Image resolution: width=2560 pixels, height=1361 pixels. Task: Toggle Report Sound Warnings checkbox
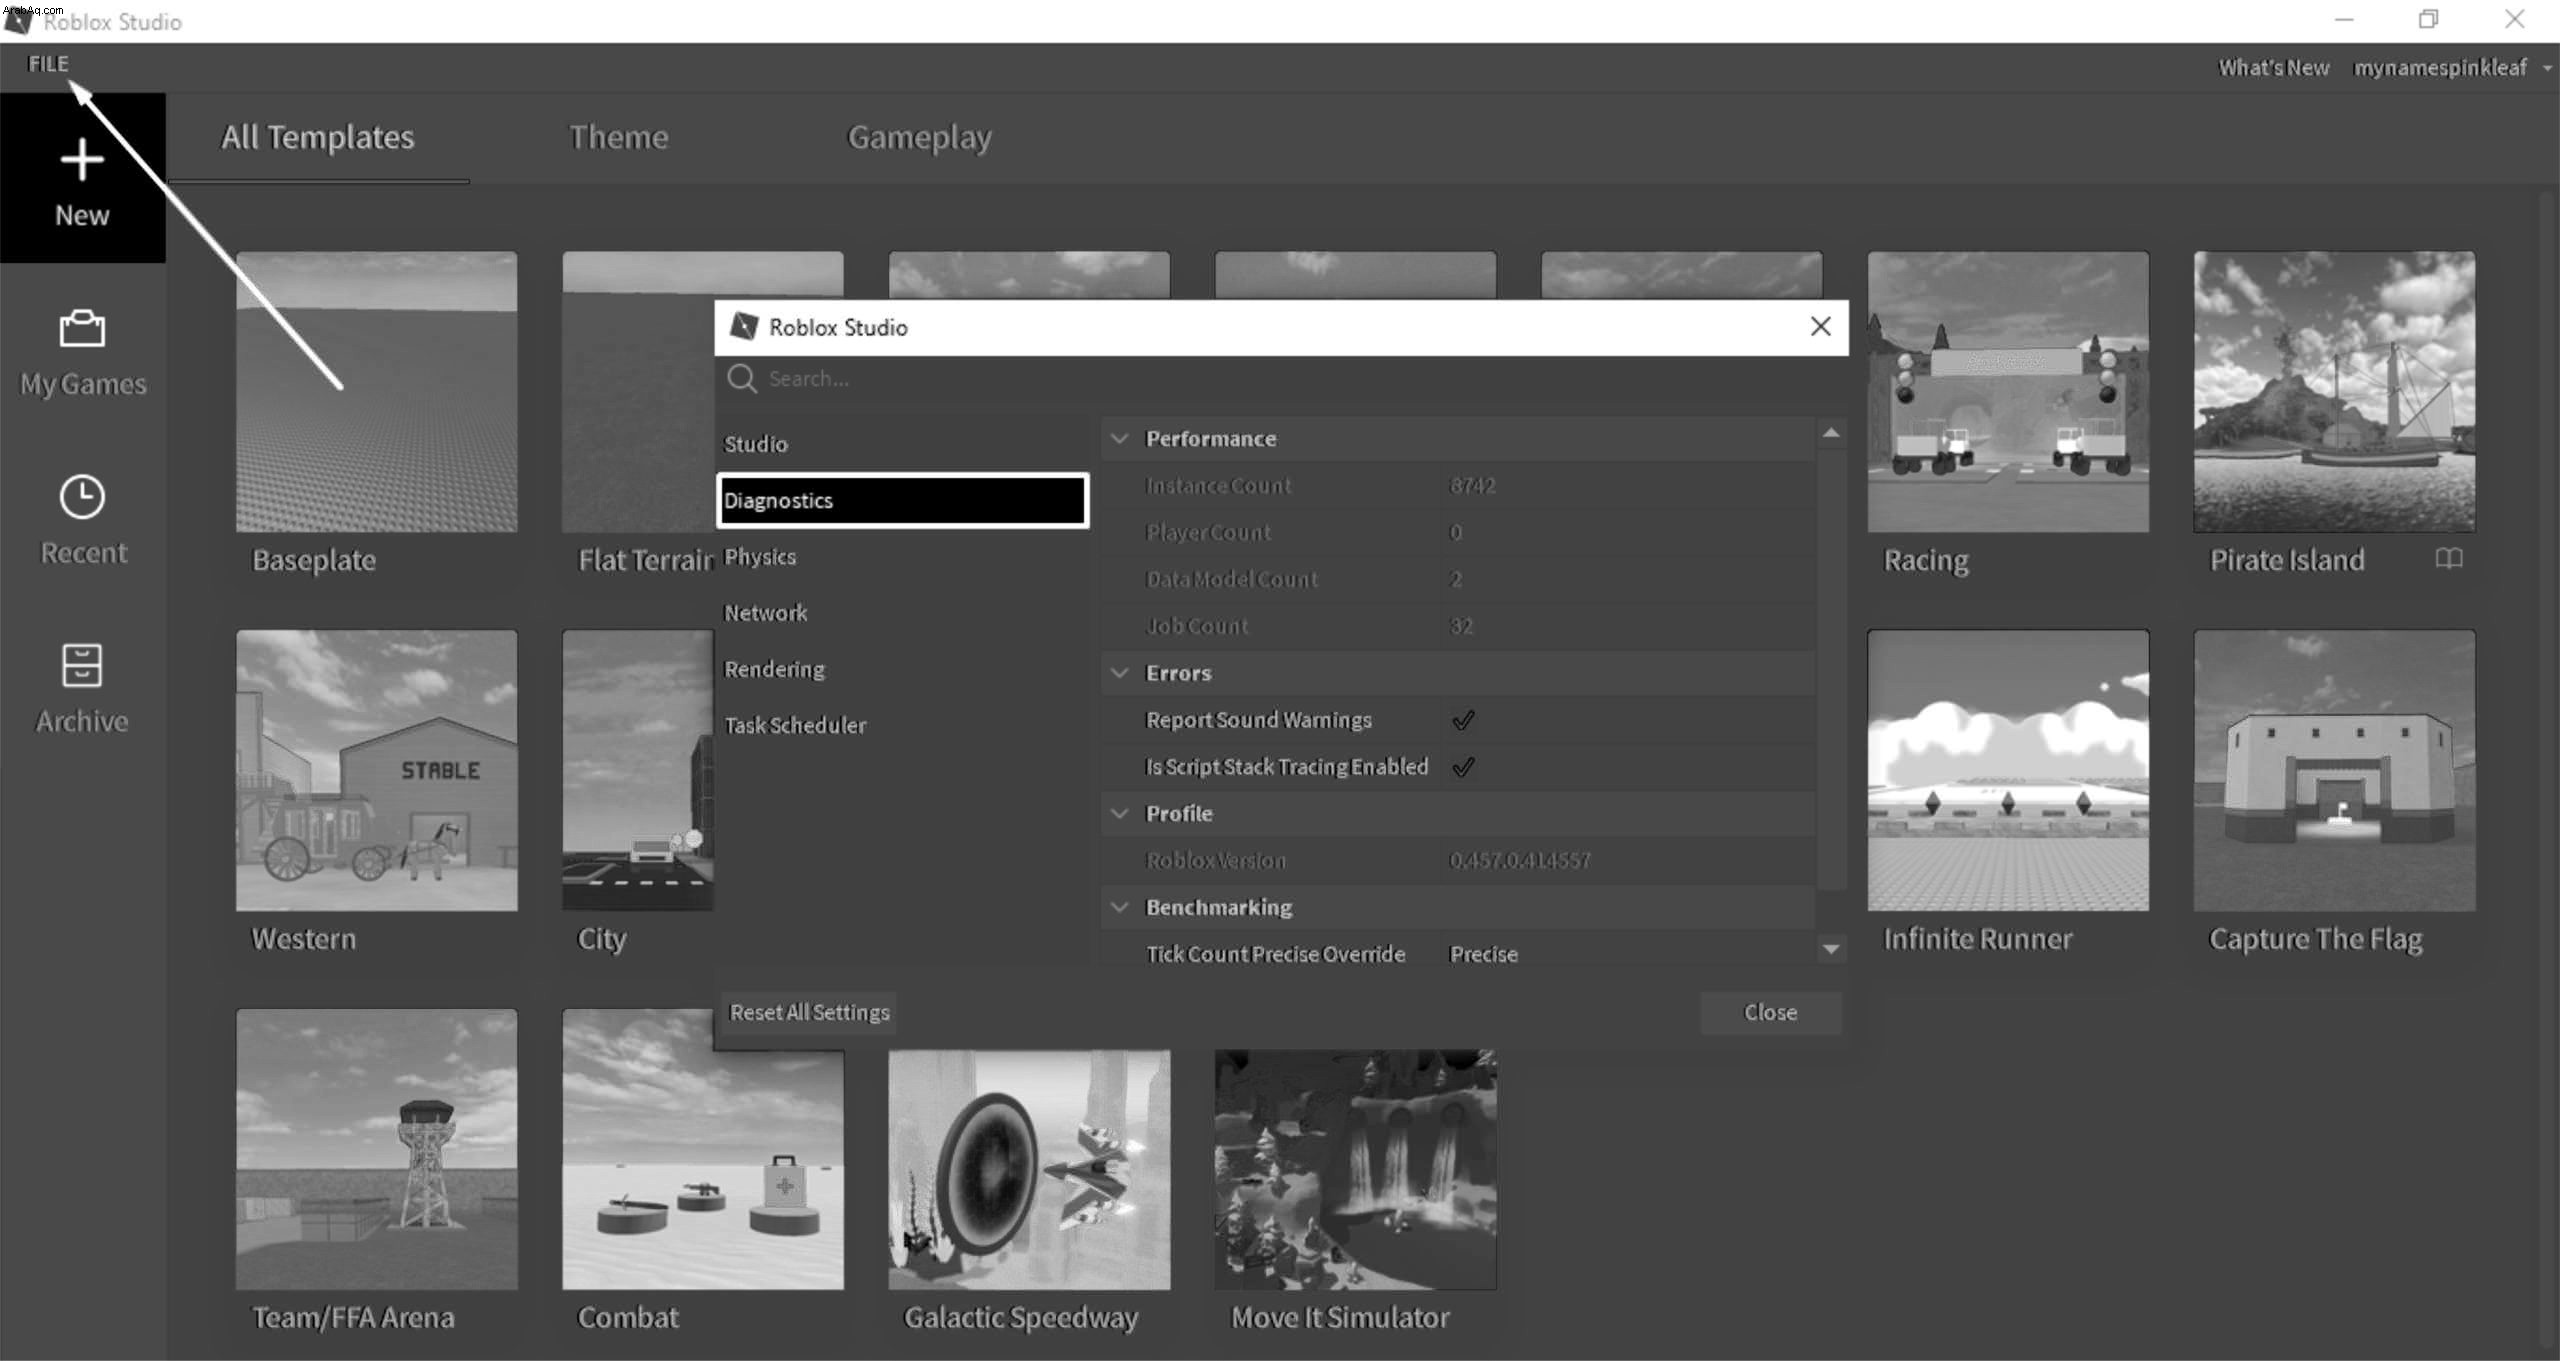point(1463,720)
